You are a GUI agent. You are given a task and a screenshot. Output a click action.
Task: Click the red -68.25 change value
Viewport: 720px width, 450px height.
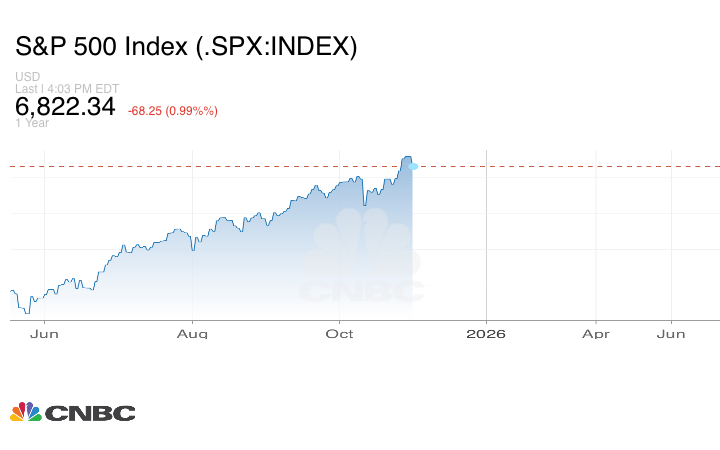pos(149,110)
